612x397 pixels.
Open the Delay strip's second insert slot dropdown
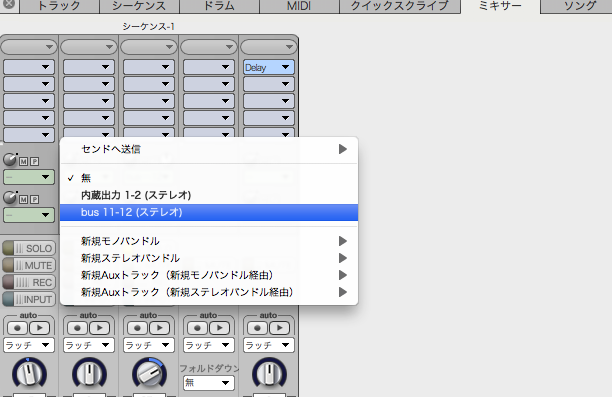[x=269, y=84]
